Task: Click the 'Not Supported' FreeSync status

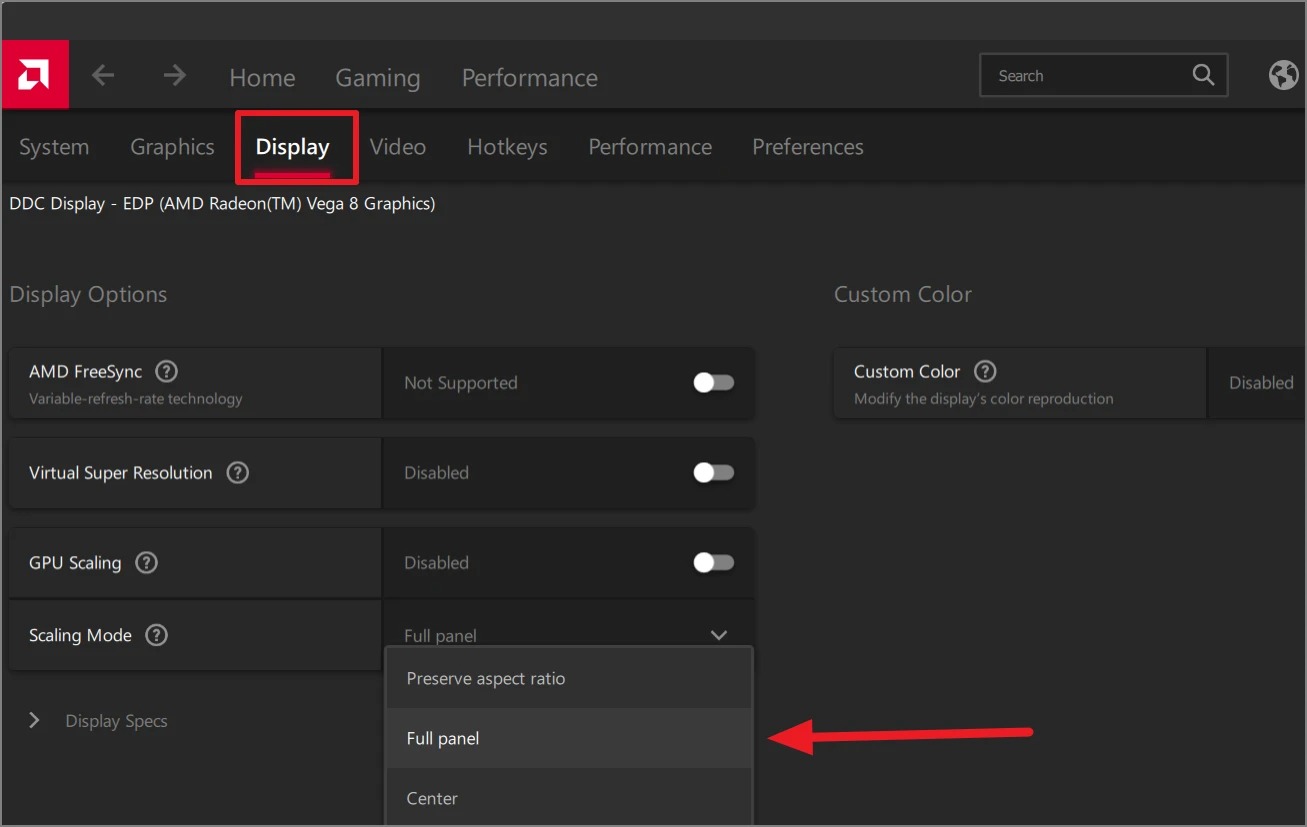Action: (x=461, y=383)
